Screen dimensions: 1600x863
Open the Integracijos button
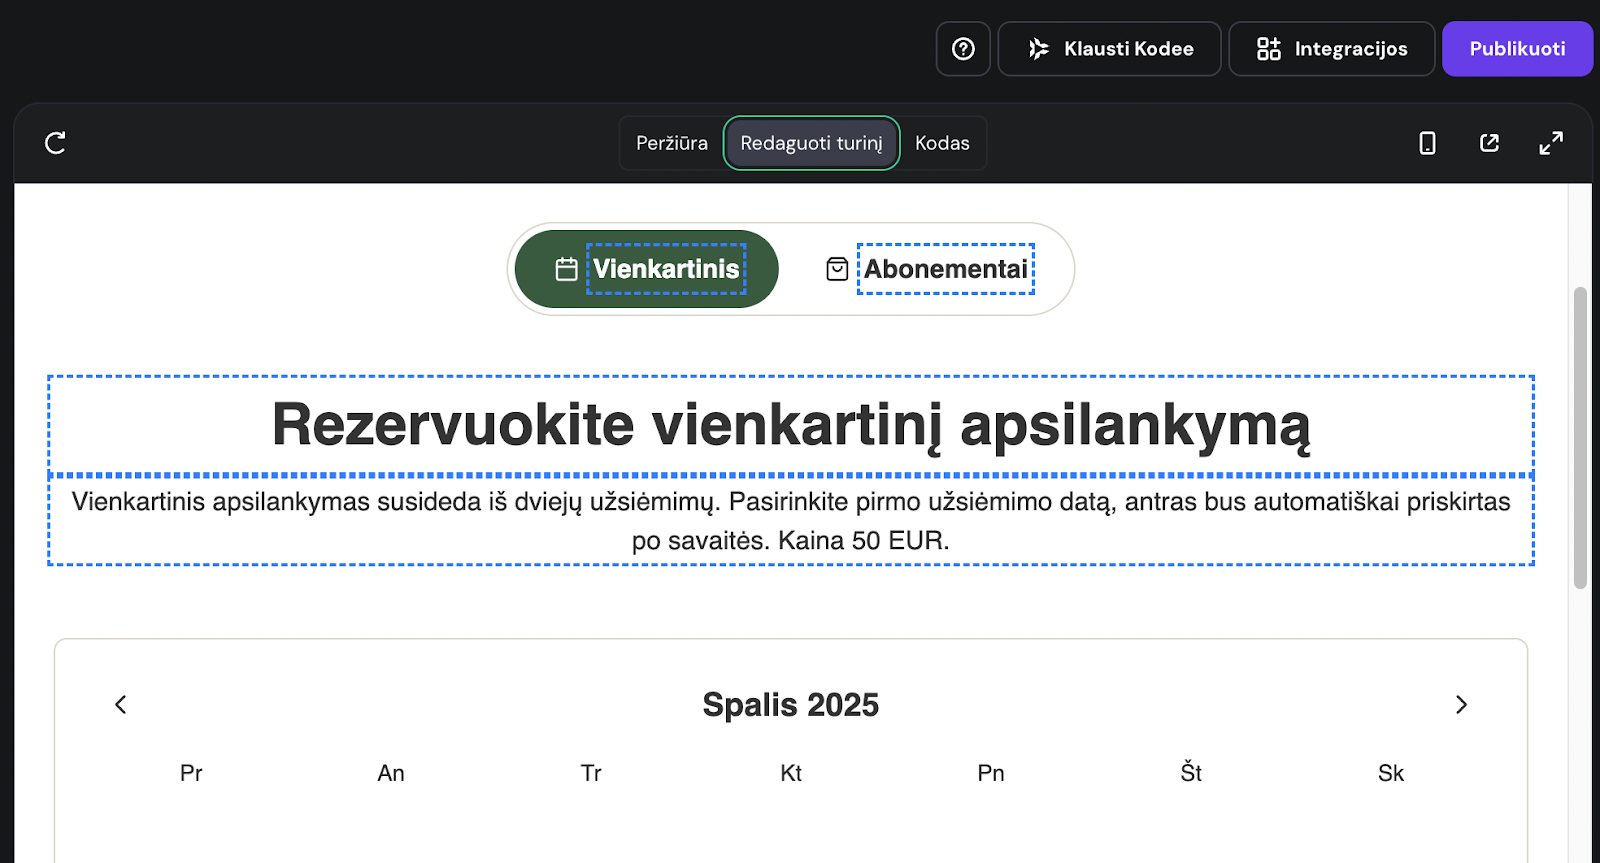click(1331, 49)
